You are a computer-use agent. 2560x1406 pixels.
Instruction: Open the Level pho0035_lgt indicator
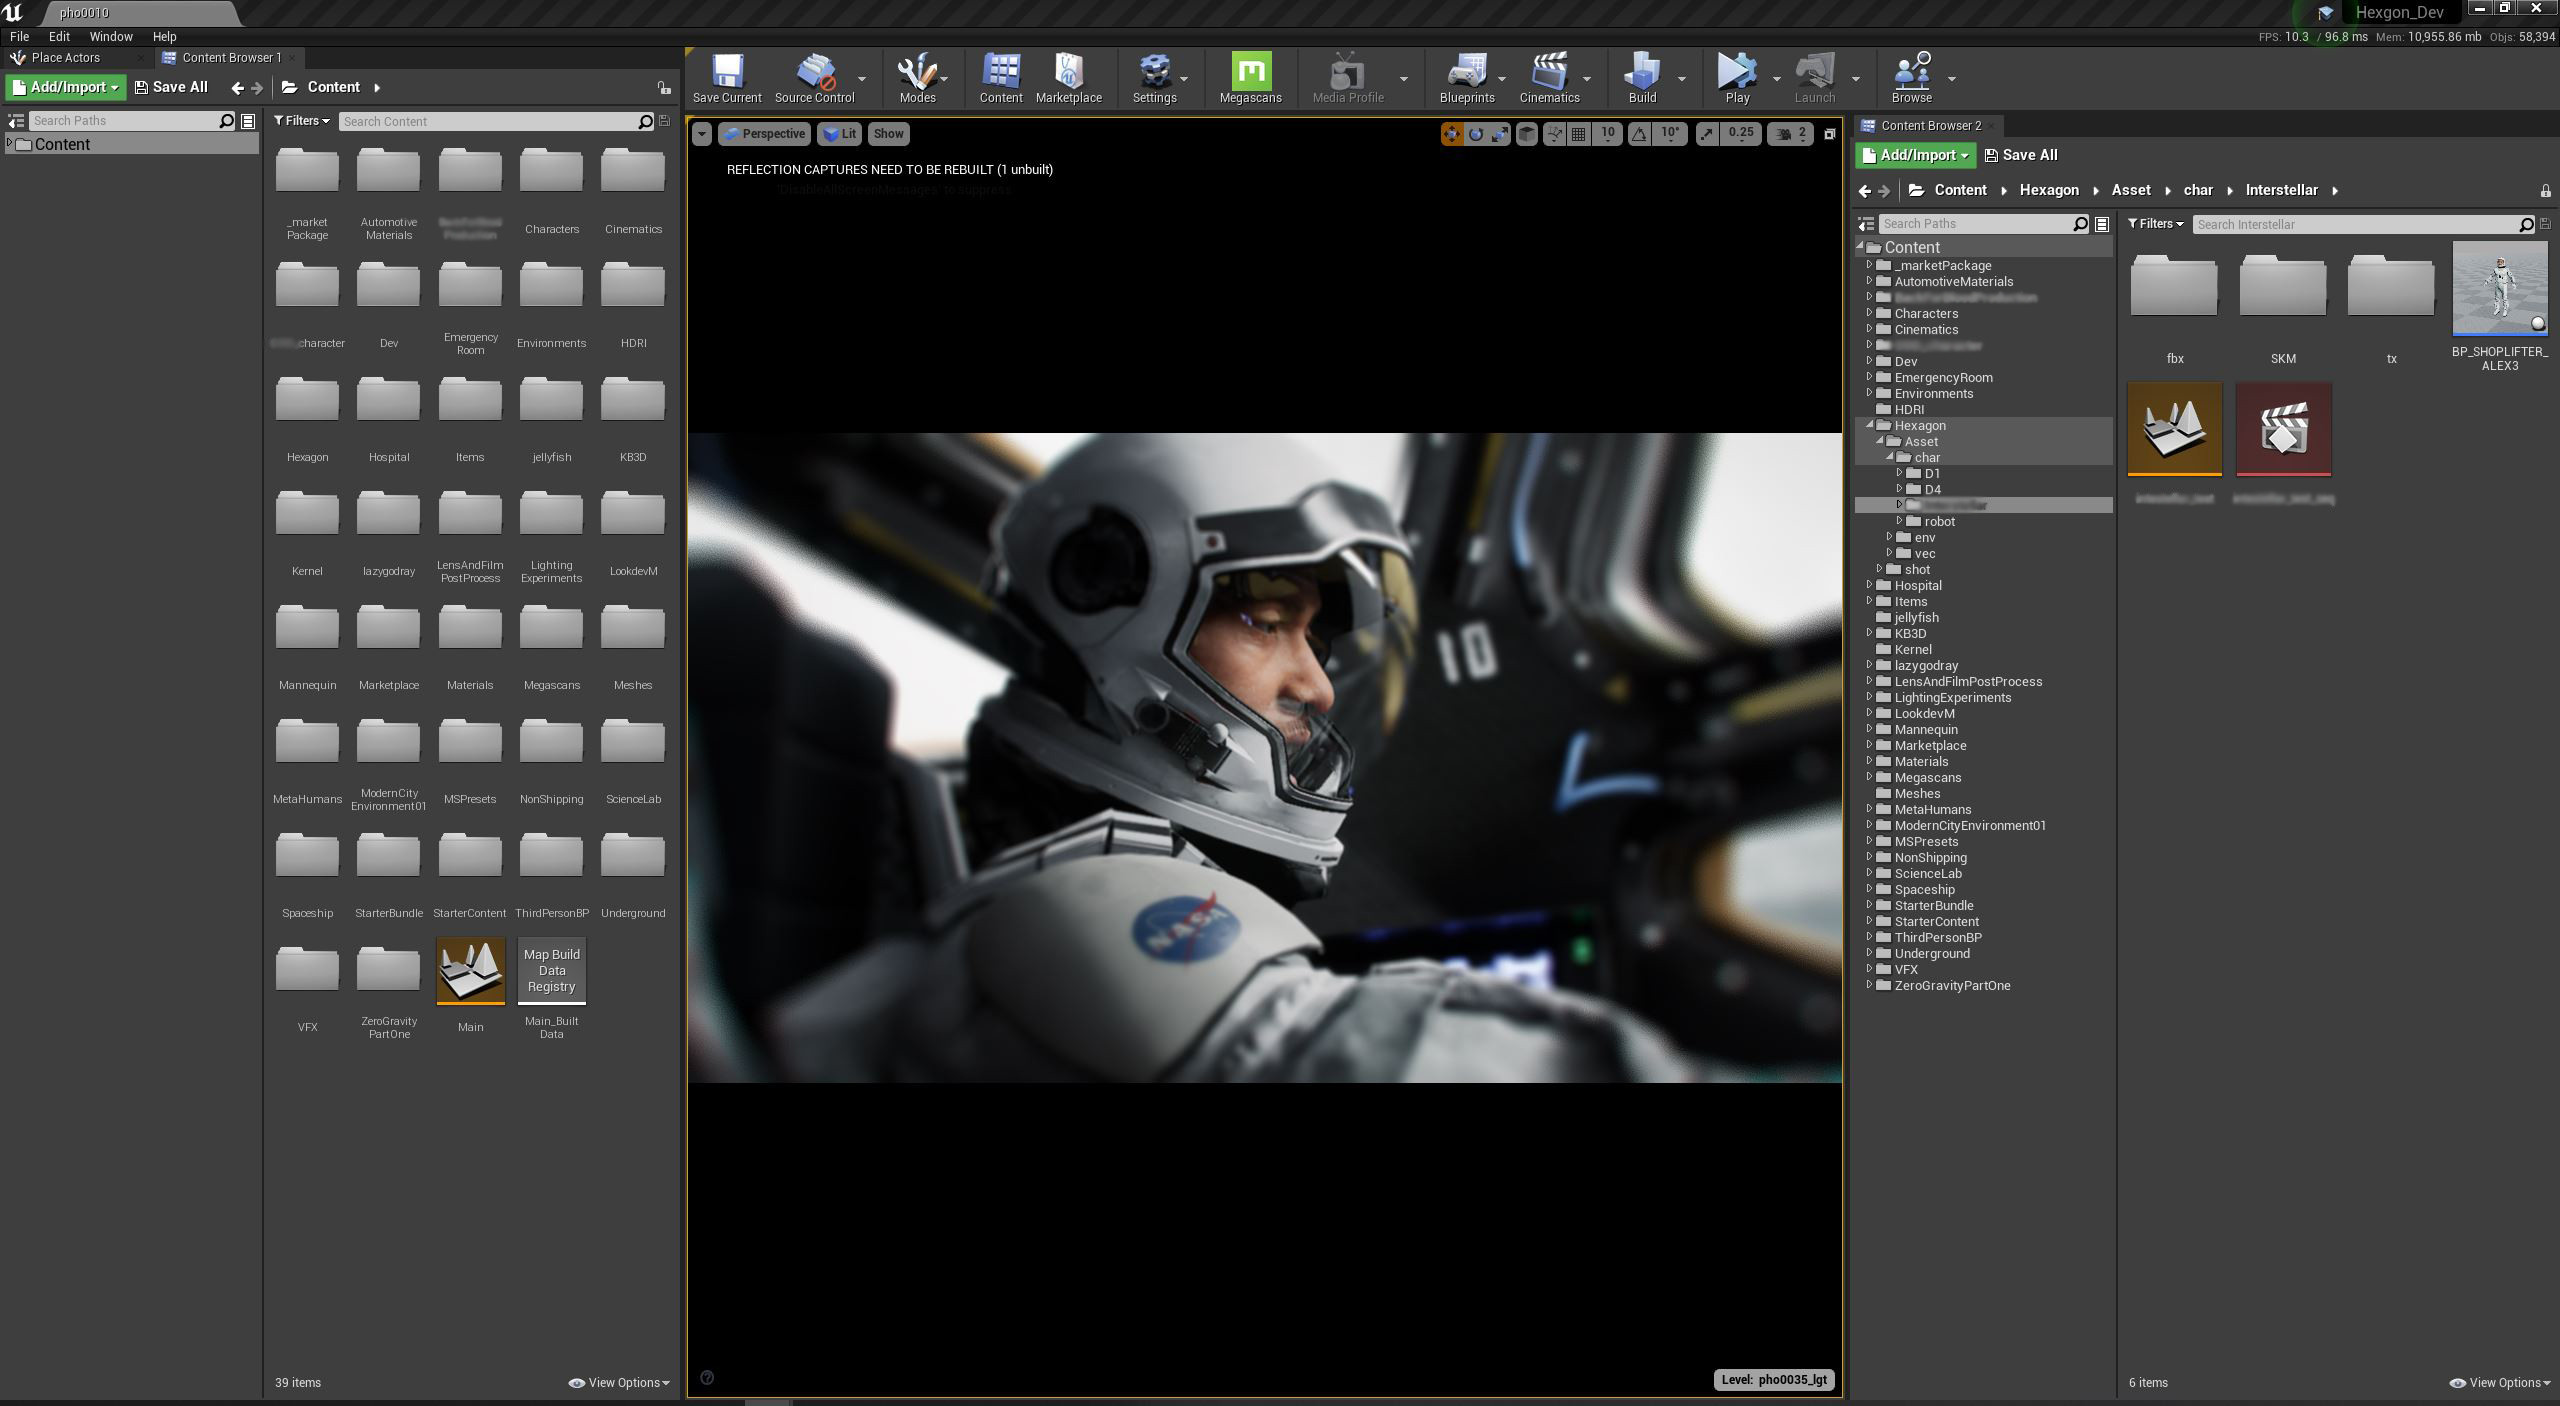[1773, 1380]
